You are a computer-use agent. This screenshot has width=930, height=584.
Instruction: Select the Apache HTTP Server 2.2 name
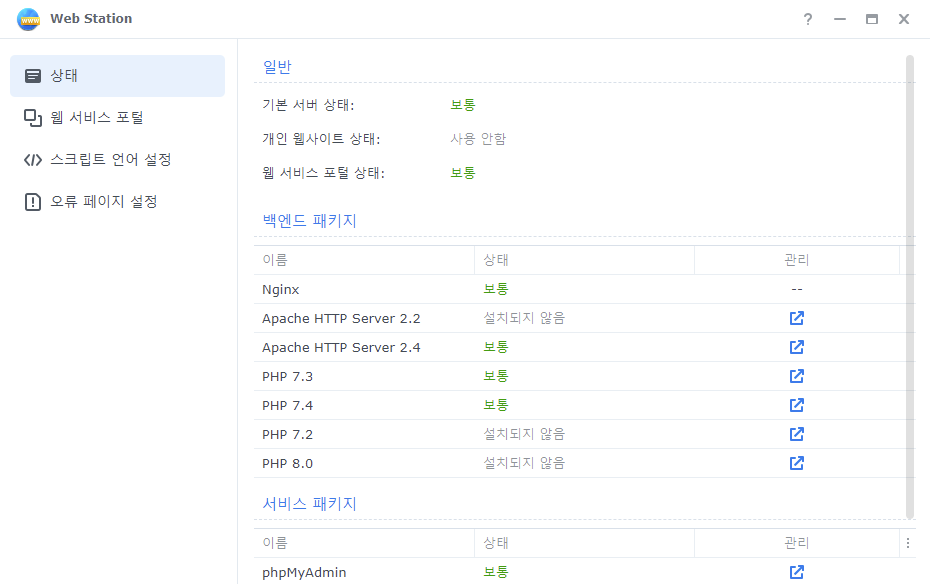coord(341,319)
